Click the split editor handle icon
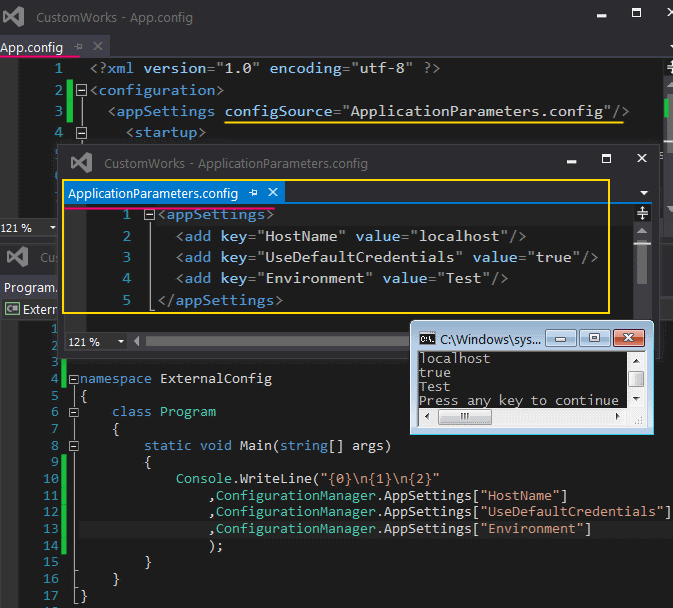Image resolution: width=673 pixels, height=608 pixels. (x=643, y=213)
